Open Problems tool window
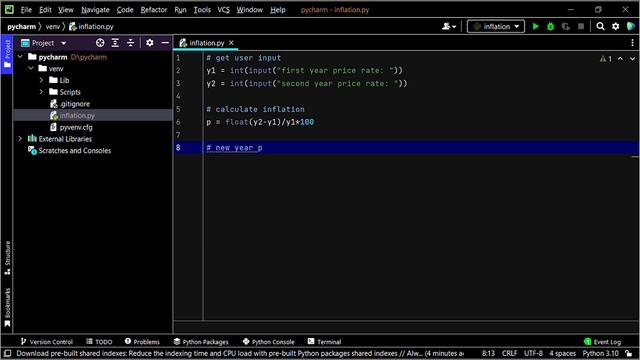Viewport: 640px width, 360px height. (x=142, y=342)
